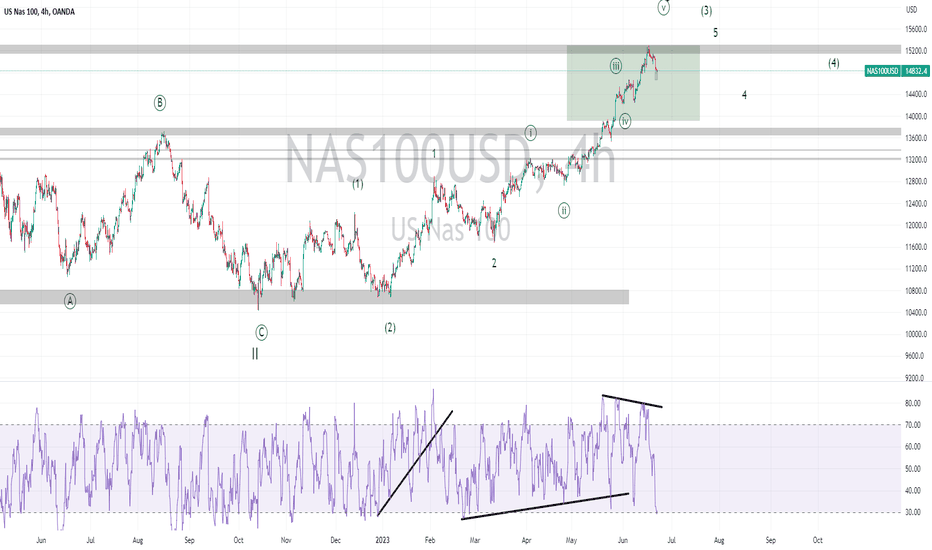Click the parenthesized (4) wave label

click(x=834, y=63)
